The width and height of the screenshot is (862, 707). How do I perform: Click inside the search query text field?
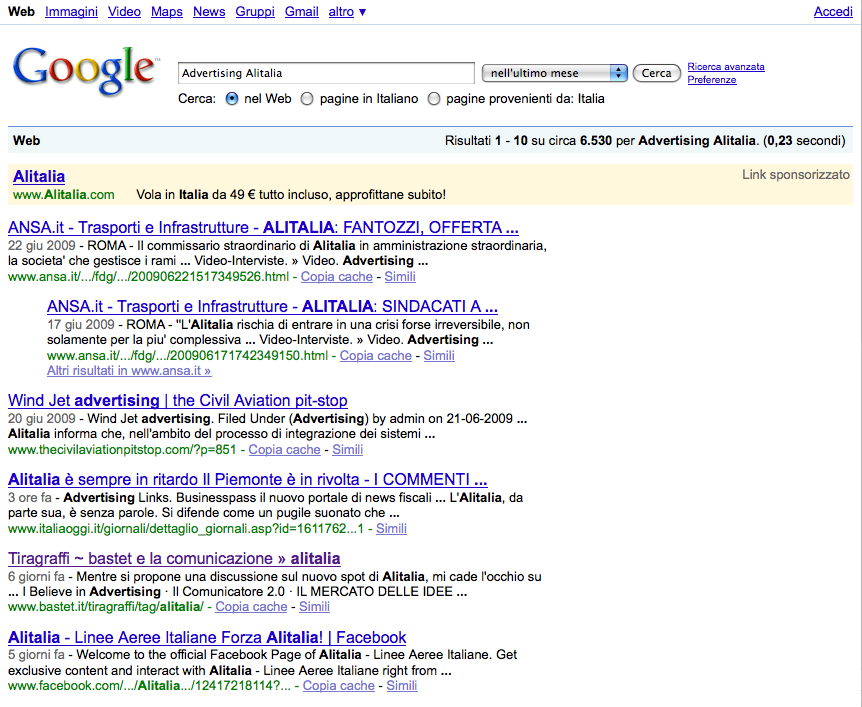coord(326,73)
